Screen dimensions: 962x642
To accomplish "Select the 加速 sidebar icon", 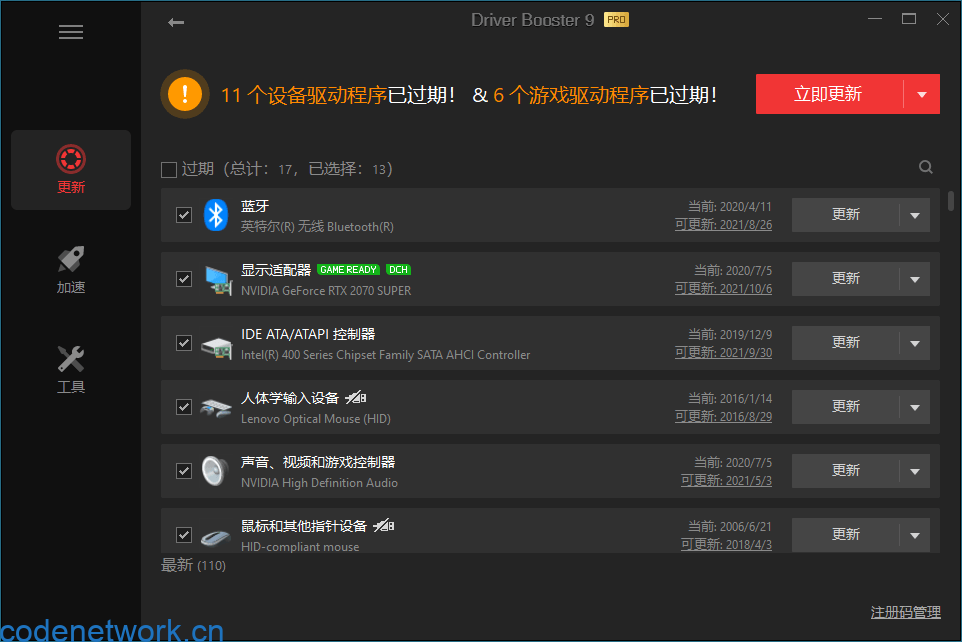I will [70, 268].
